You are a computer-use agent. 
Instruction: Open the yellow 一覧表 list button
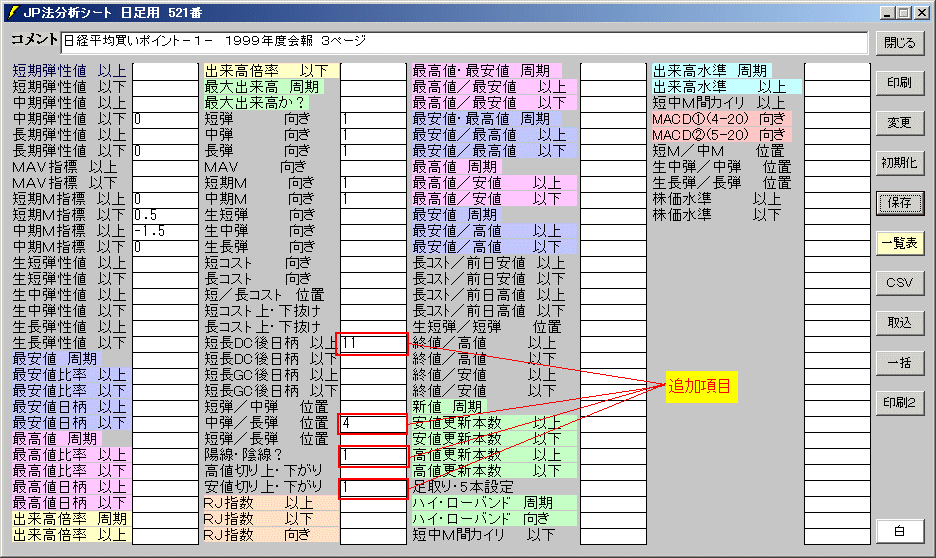pos(899,243)
